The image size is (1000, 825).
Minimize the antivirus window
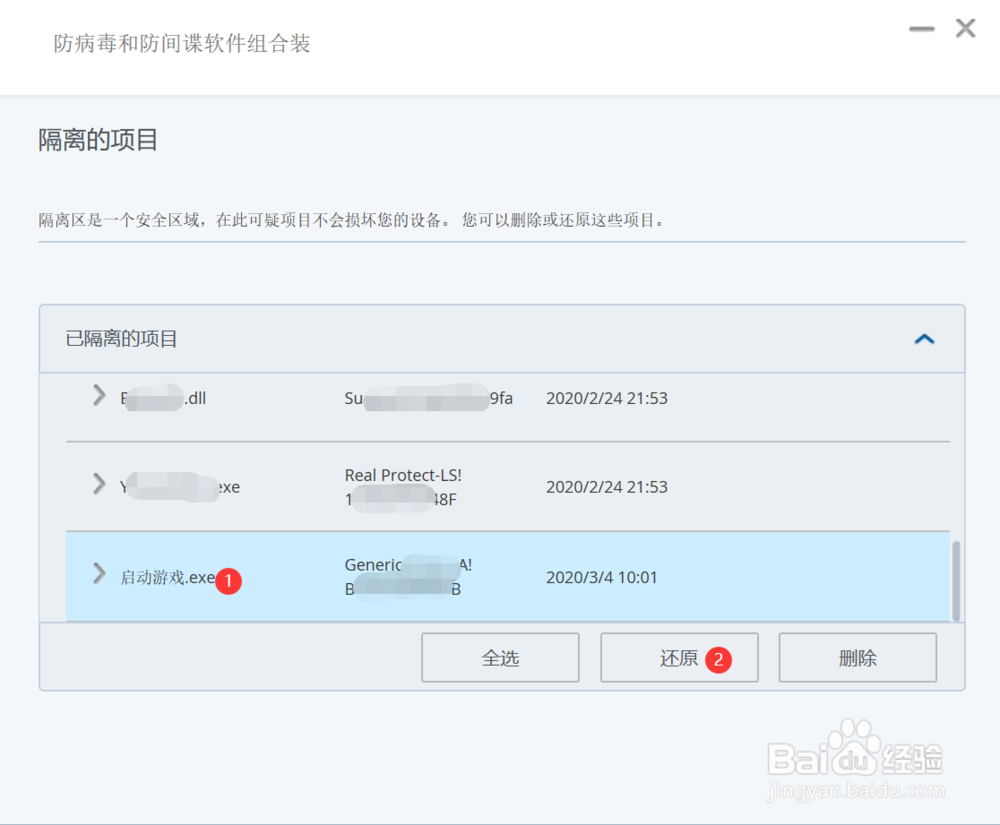[x=921, y=29]
